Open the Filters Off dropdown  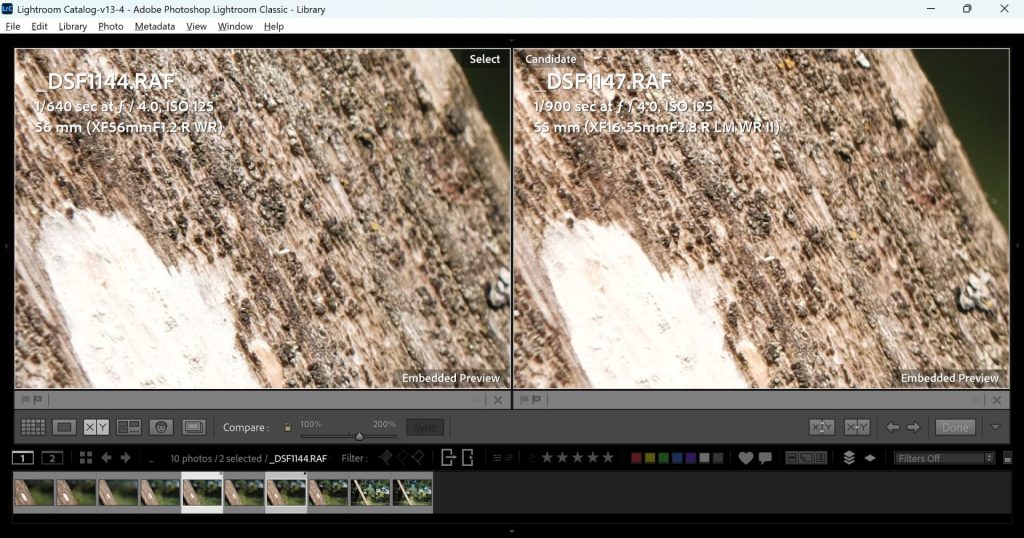tap(944, 458)
